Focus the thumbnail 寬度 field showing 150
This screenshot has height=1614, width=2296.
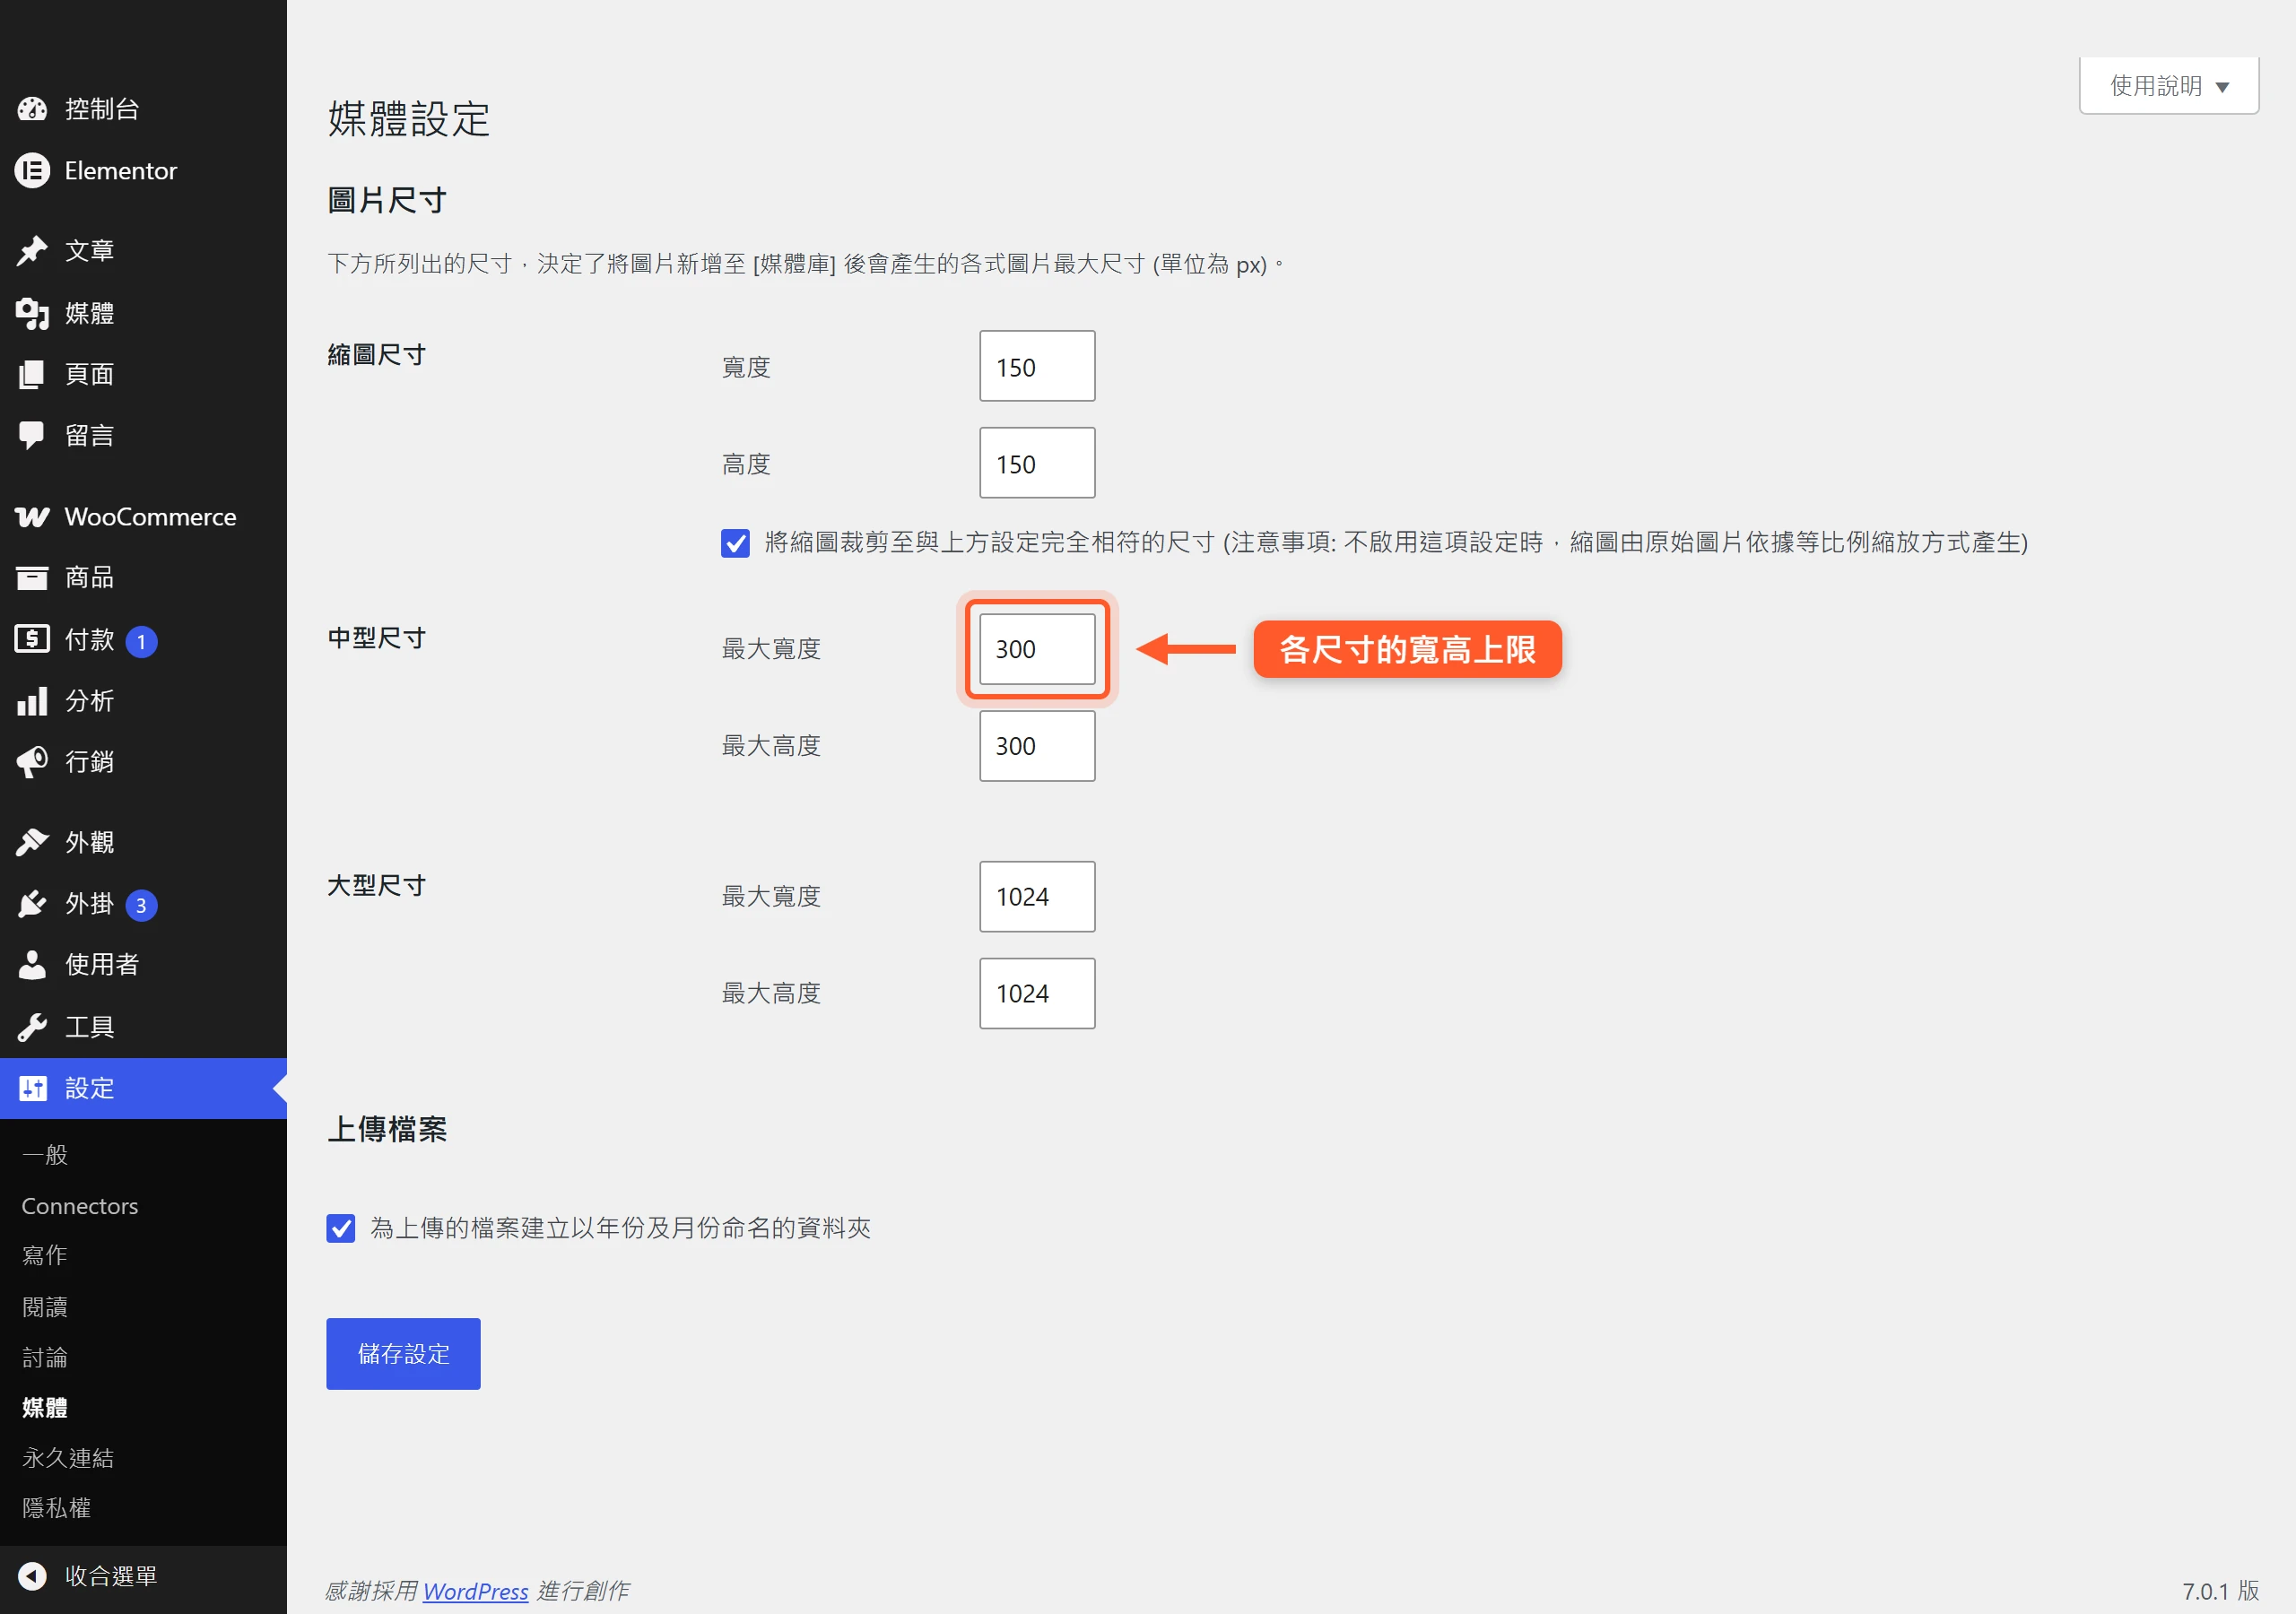(x=1037, y=366)
